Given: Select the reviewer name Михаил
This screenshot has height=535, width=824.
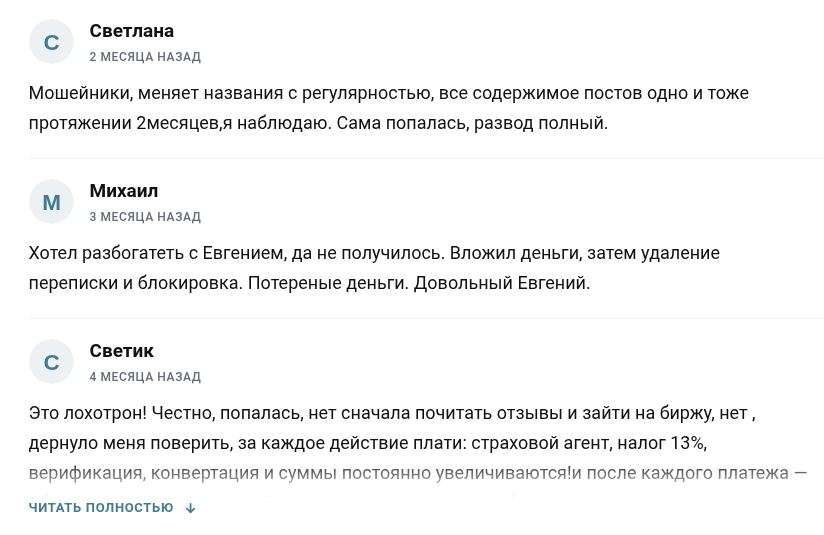Looking at the screenshot, I should coord(124,191).
